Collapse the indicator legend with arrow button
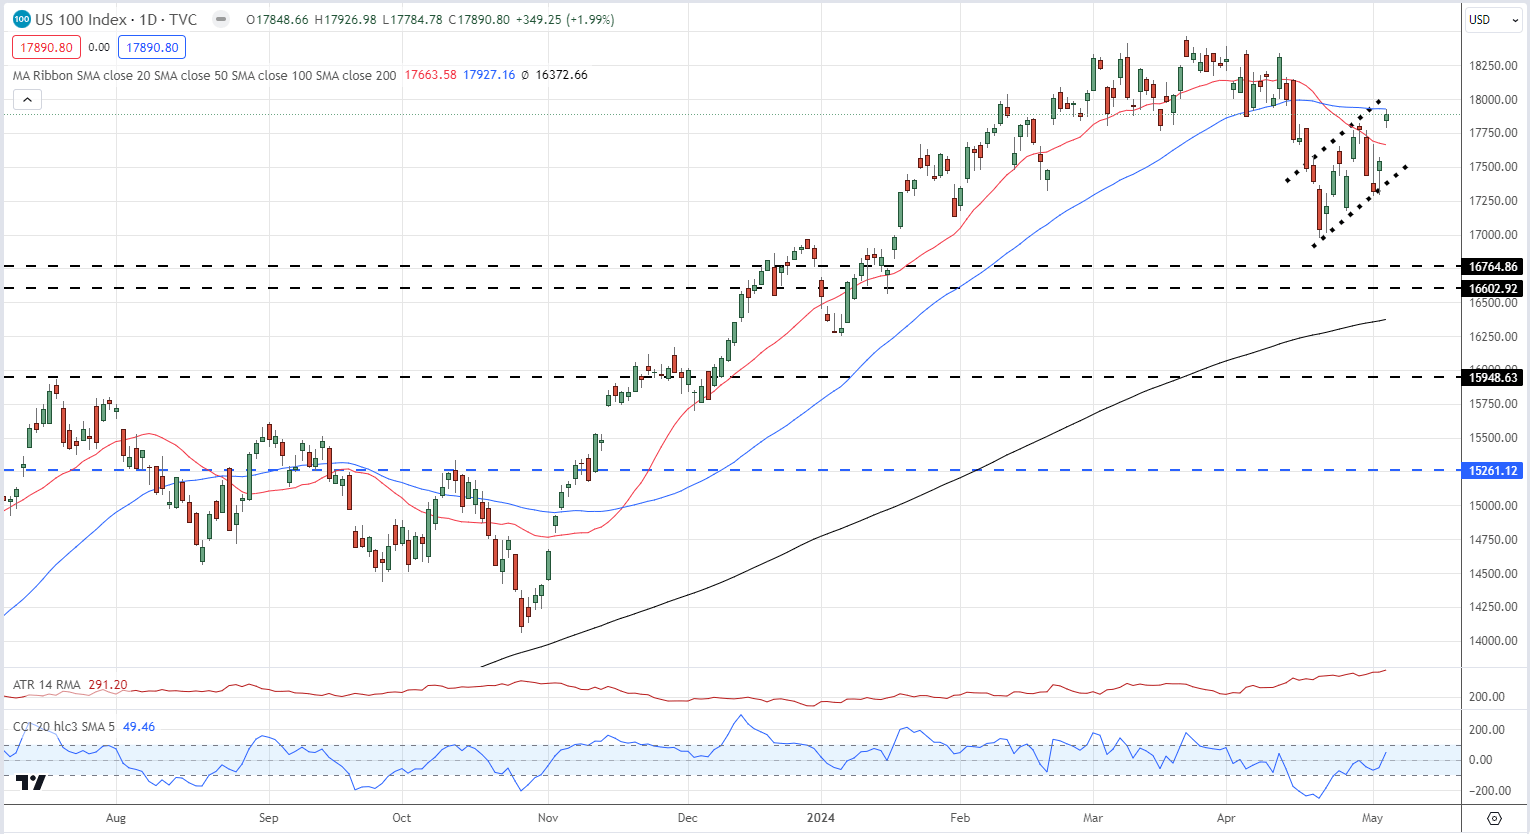The width and height of the screenshot is (1530, 834). 27,99
